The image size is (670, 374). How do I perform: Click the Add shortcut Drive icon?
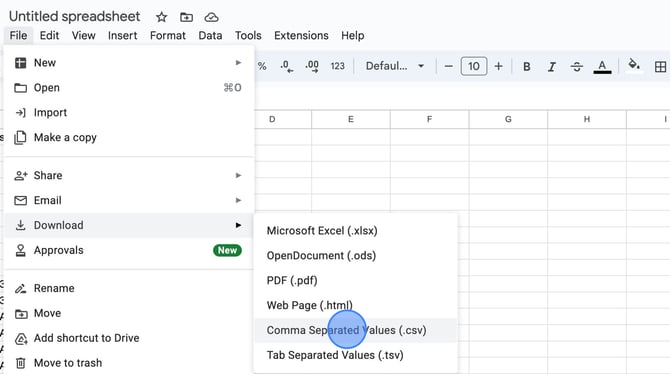coord(21,339)
